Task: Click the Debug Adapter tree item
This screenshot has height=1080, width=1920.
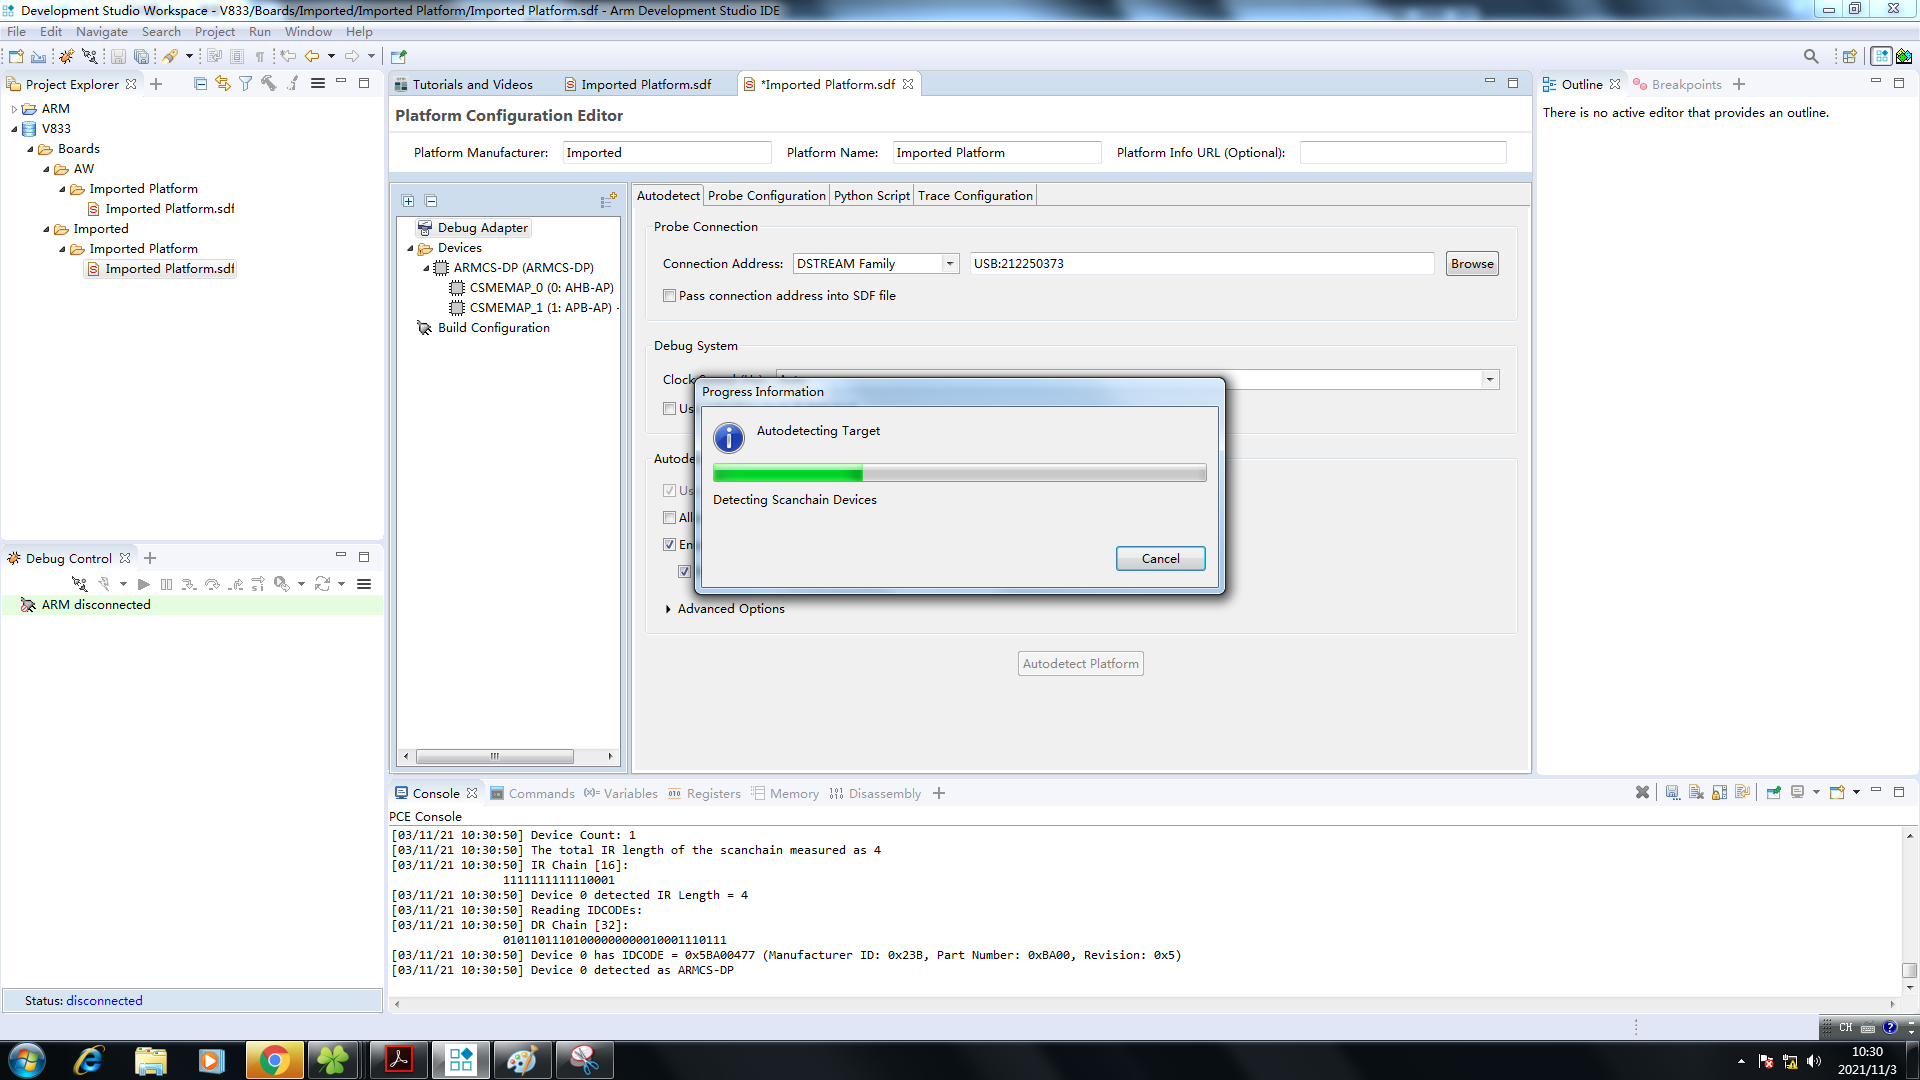Action: pyautogui.click(x=483, y=228)
